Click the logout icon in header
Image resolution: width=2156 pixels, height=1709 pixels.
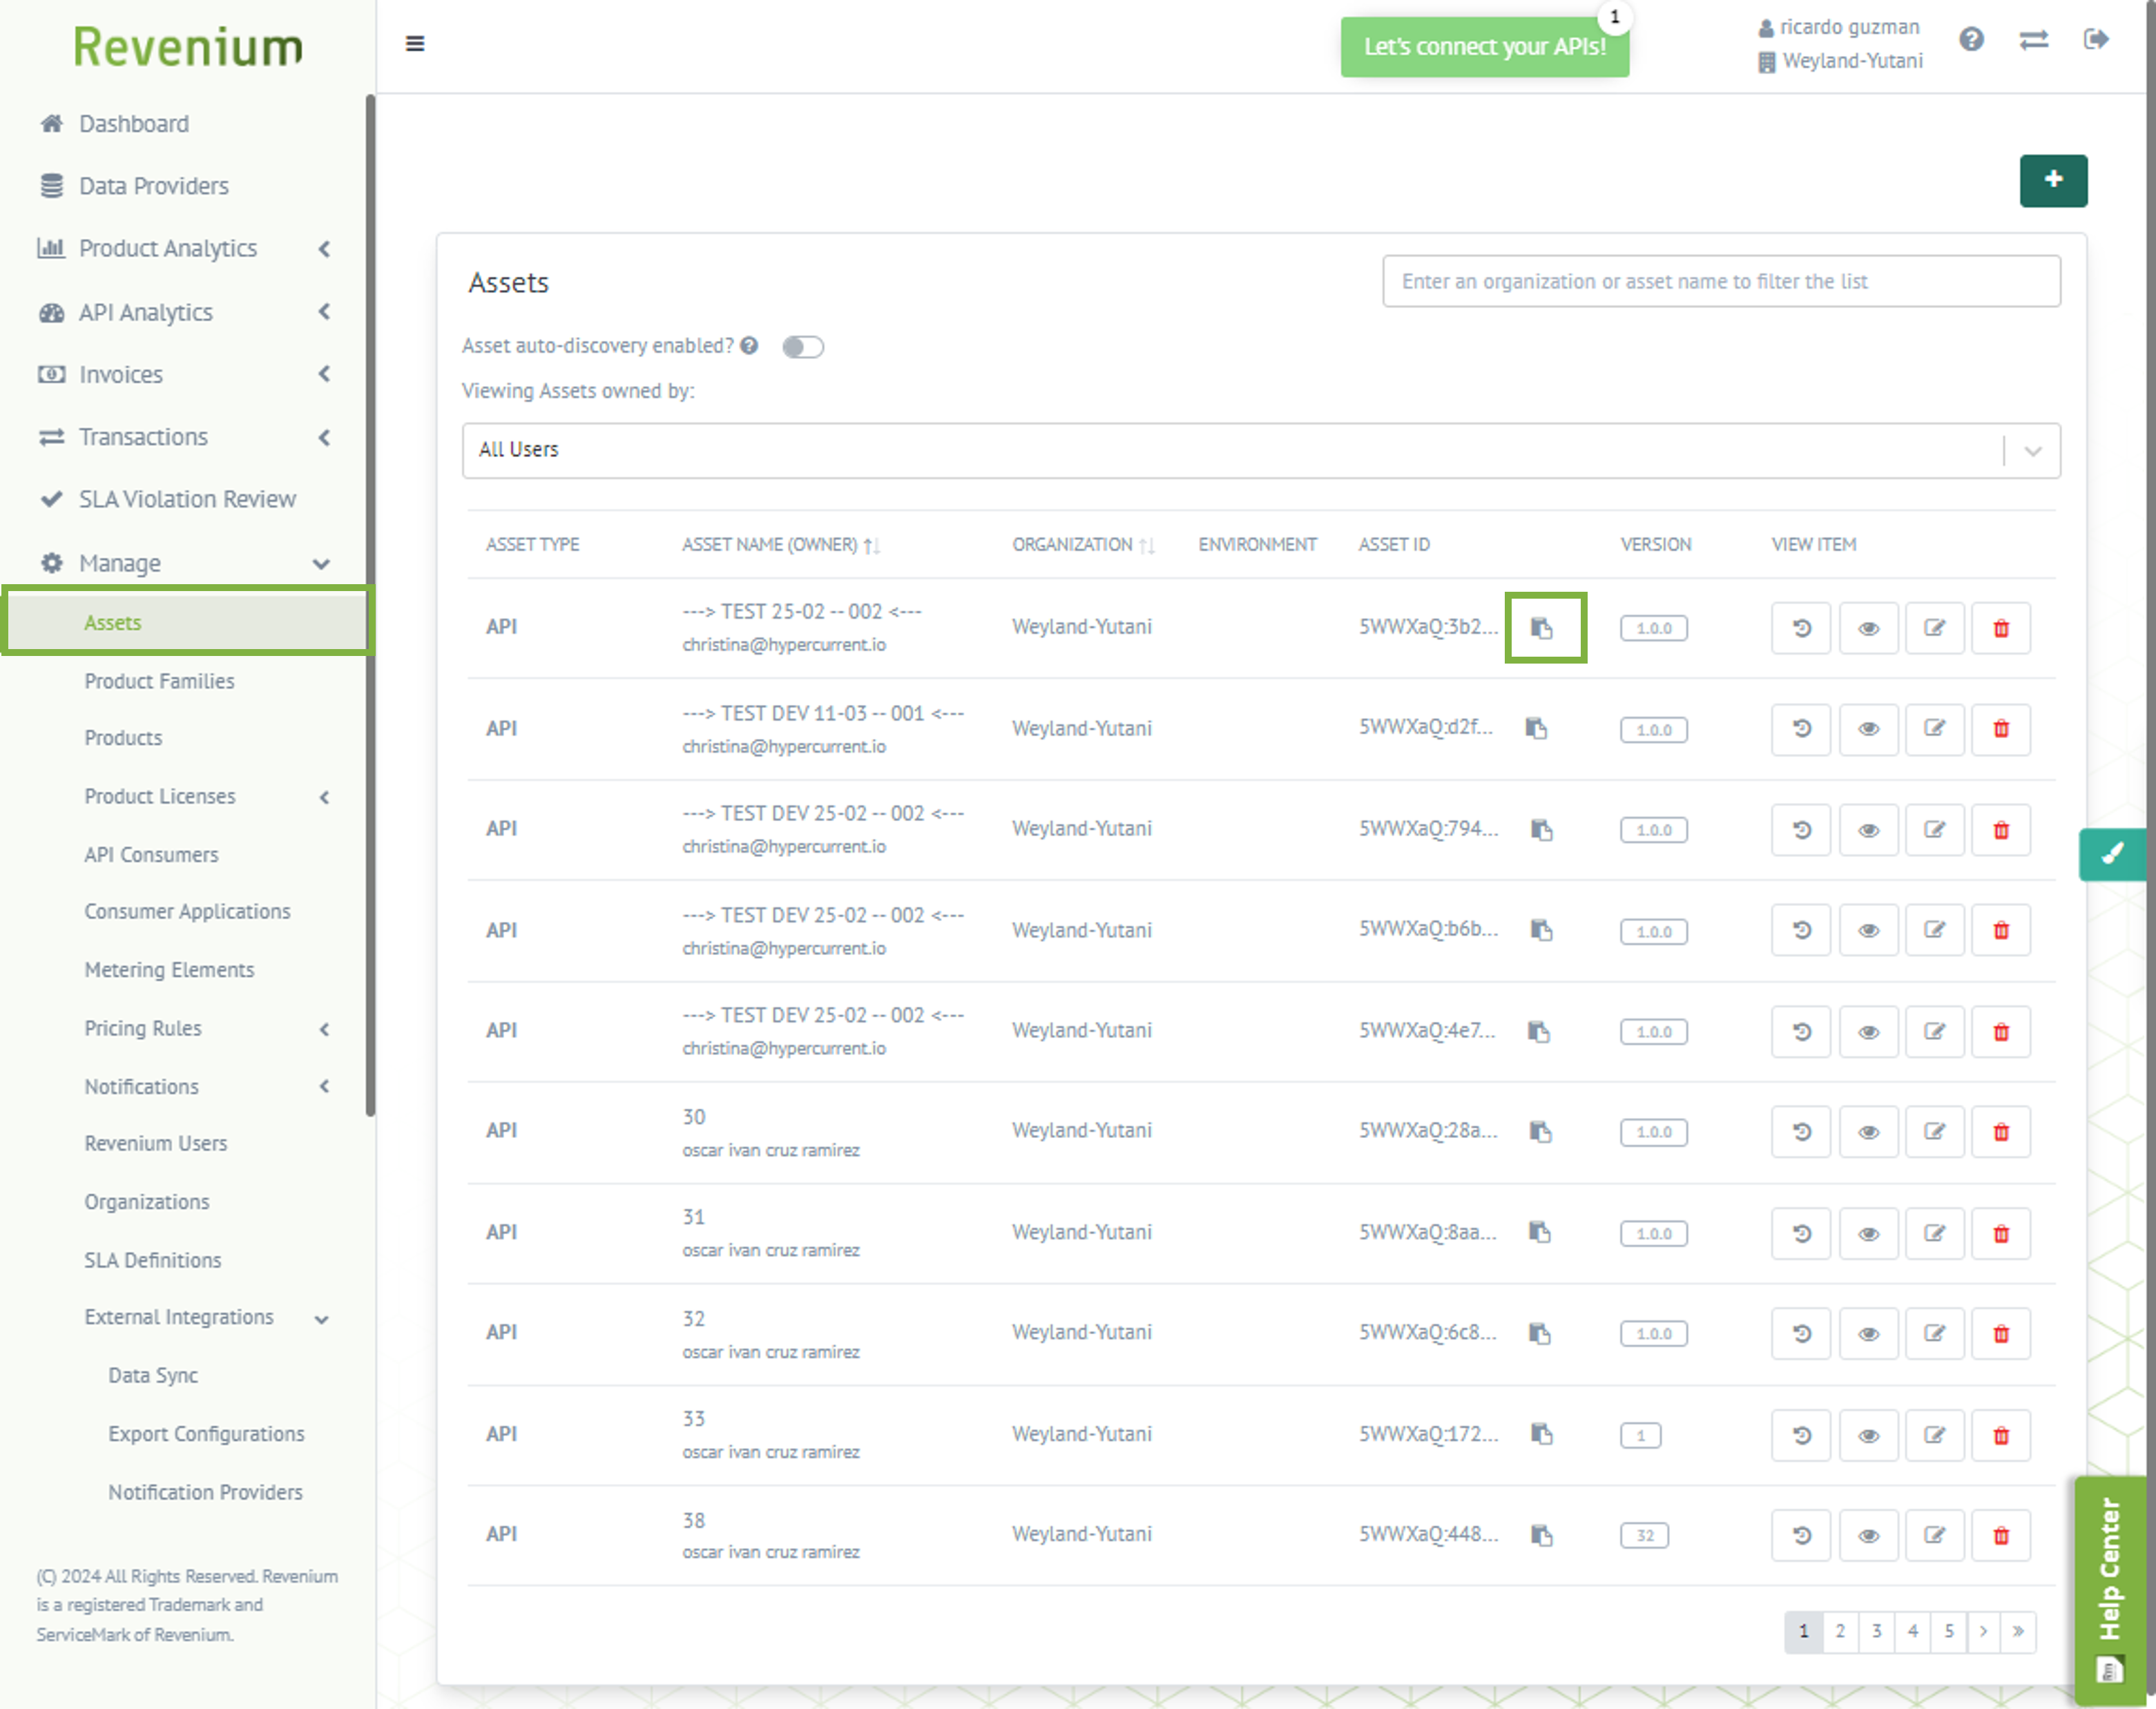(x=2095, y=40)
